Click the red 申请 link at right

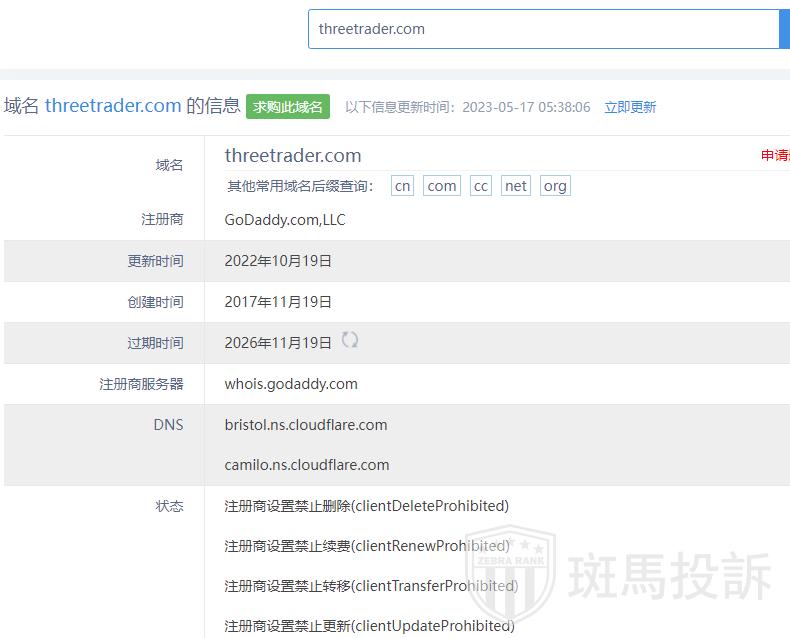pyautogui.click(x=775, y=155)
